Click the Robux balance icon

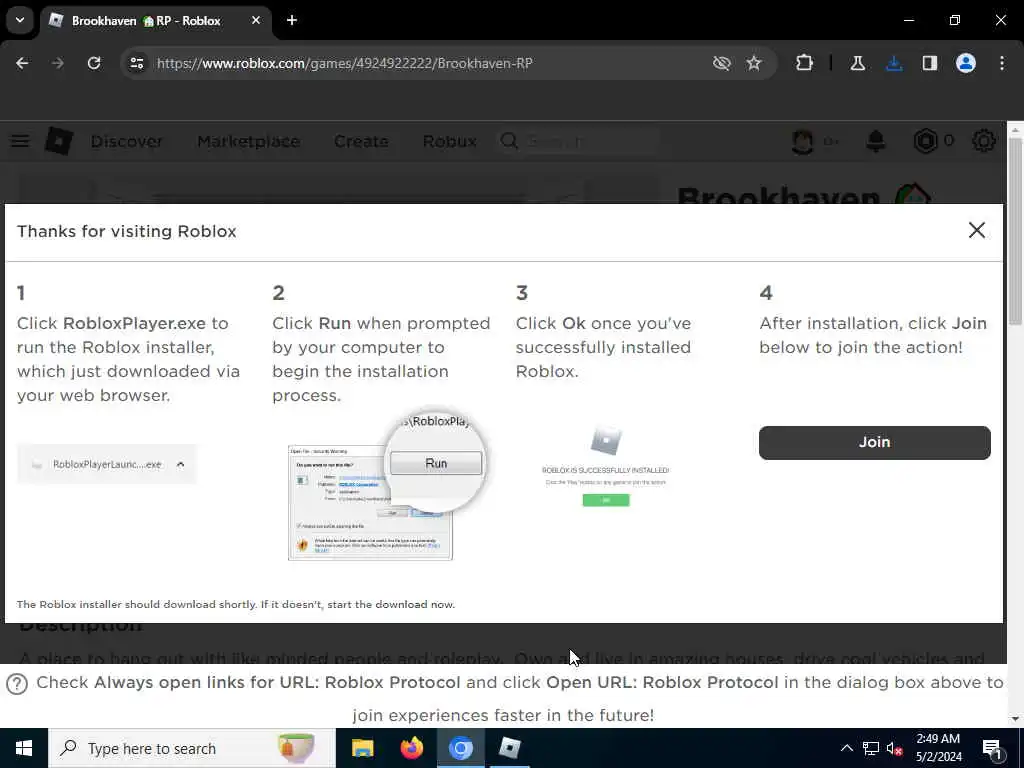tap(925, 141)
